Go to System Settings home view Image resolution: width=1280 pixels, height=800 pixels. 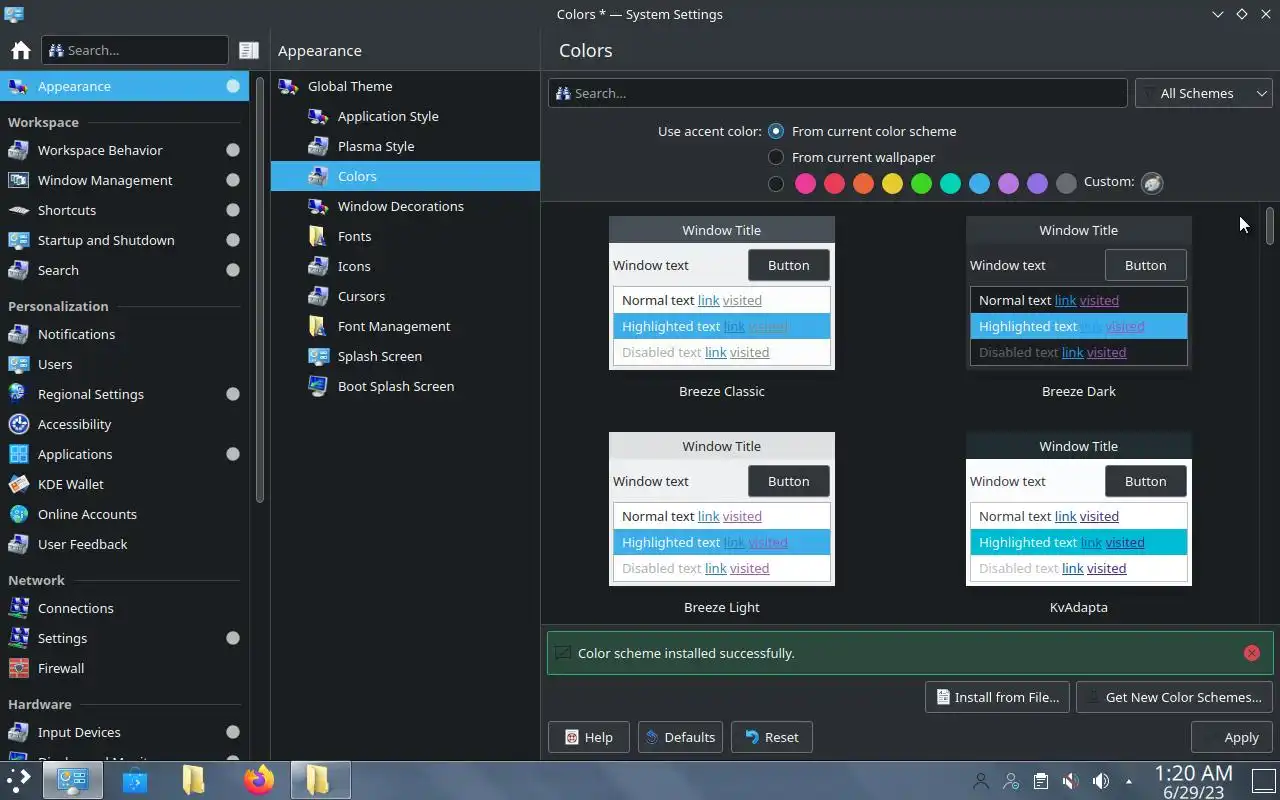tap(20, 50)
